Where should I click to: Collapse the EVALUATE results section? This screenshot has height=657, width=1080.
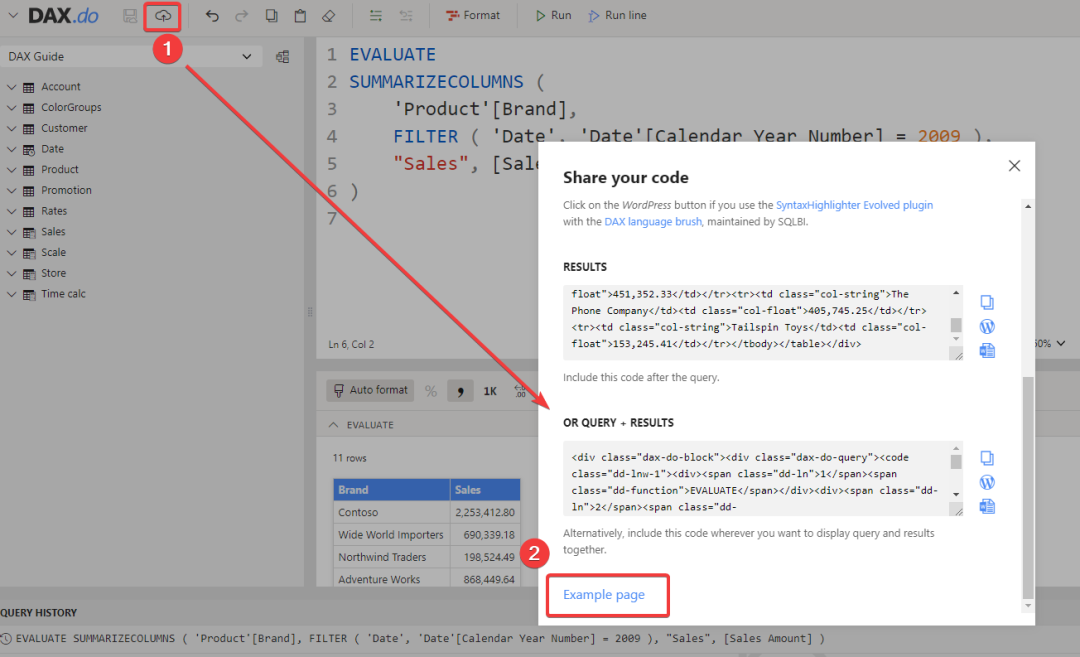(333, 425)
